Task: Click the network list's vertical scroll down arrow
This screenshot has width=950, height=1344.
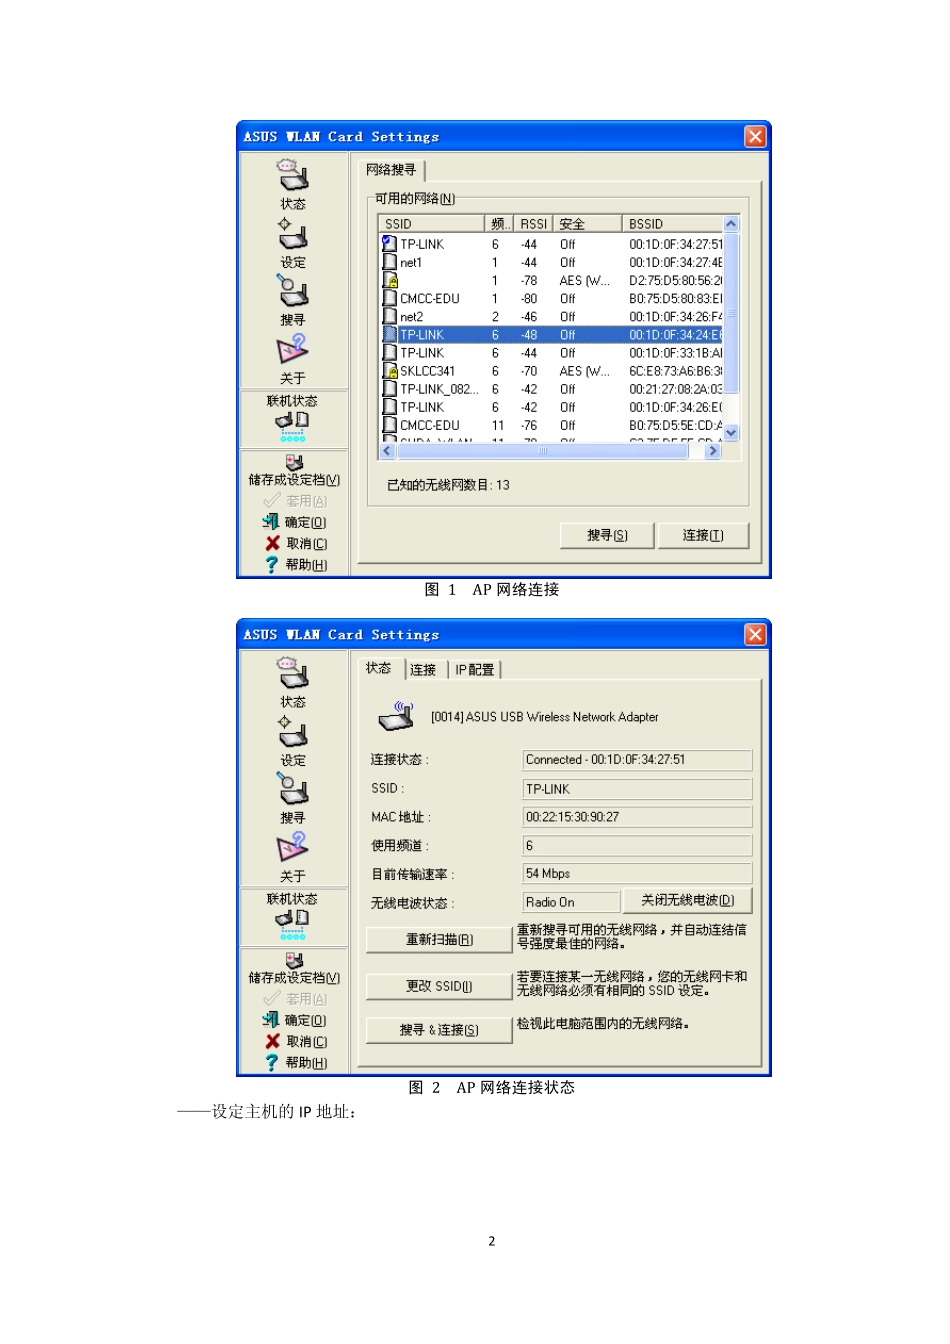Action: pos(731,433)
